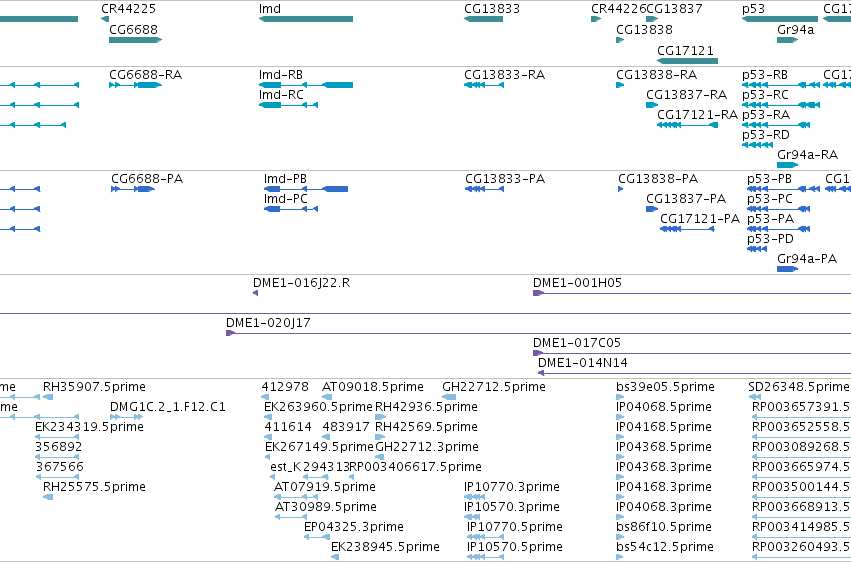
Task: Click the p53 gene label
Action: tap(753, 9)
